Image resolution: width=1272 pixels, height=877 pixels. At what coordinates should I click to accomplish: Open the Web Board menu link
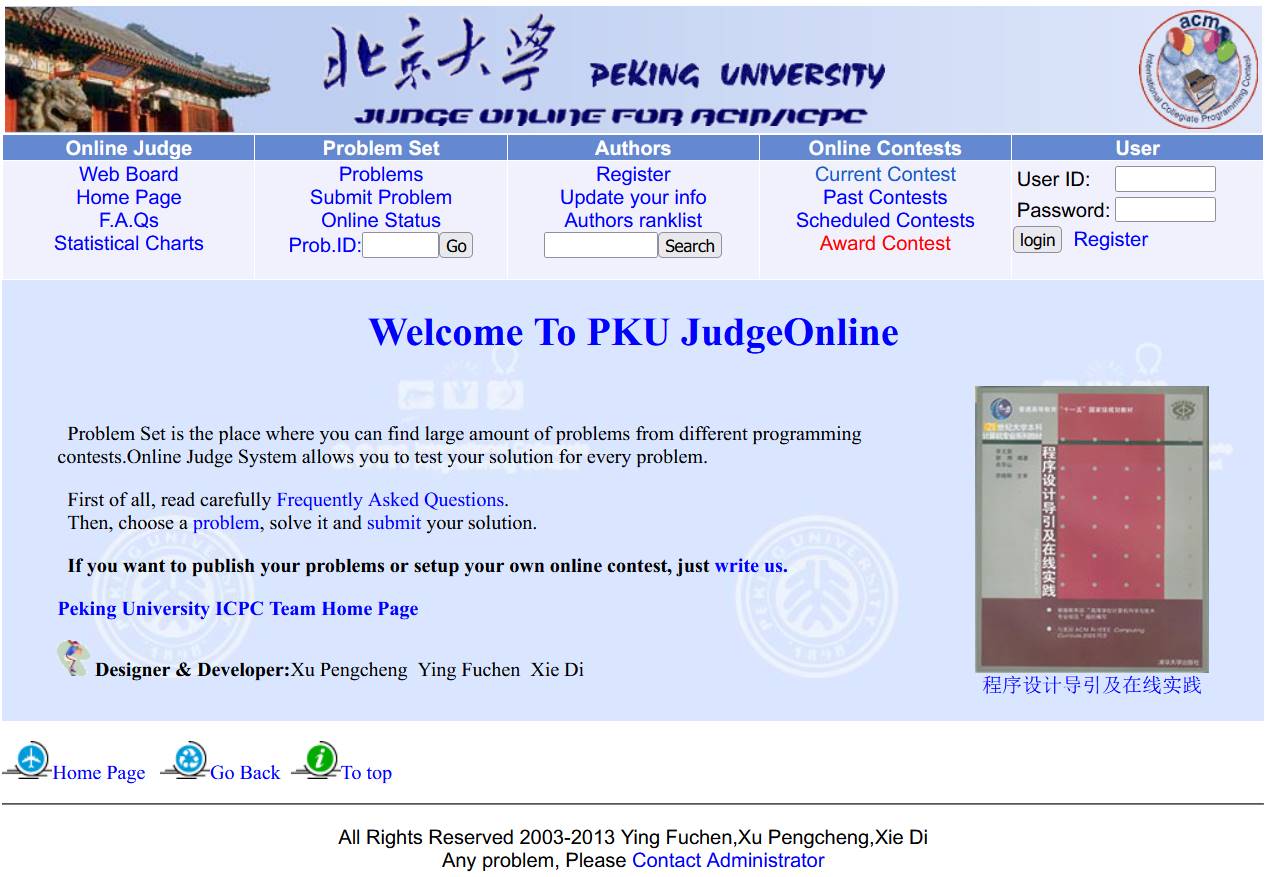tap(128, 174)
